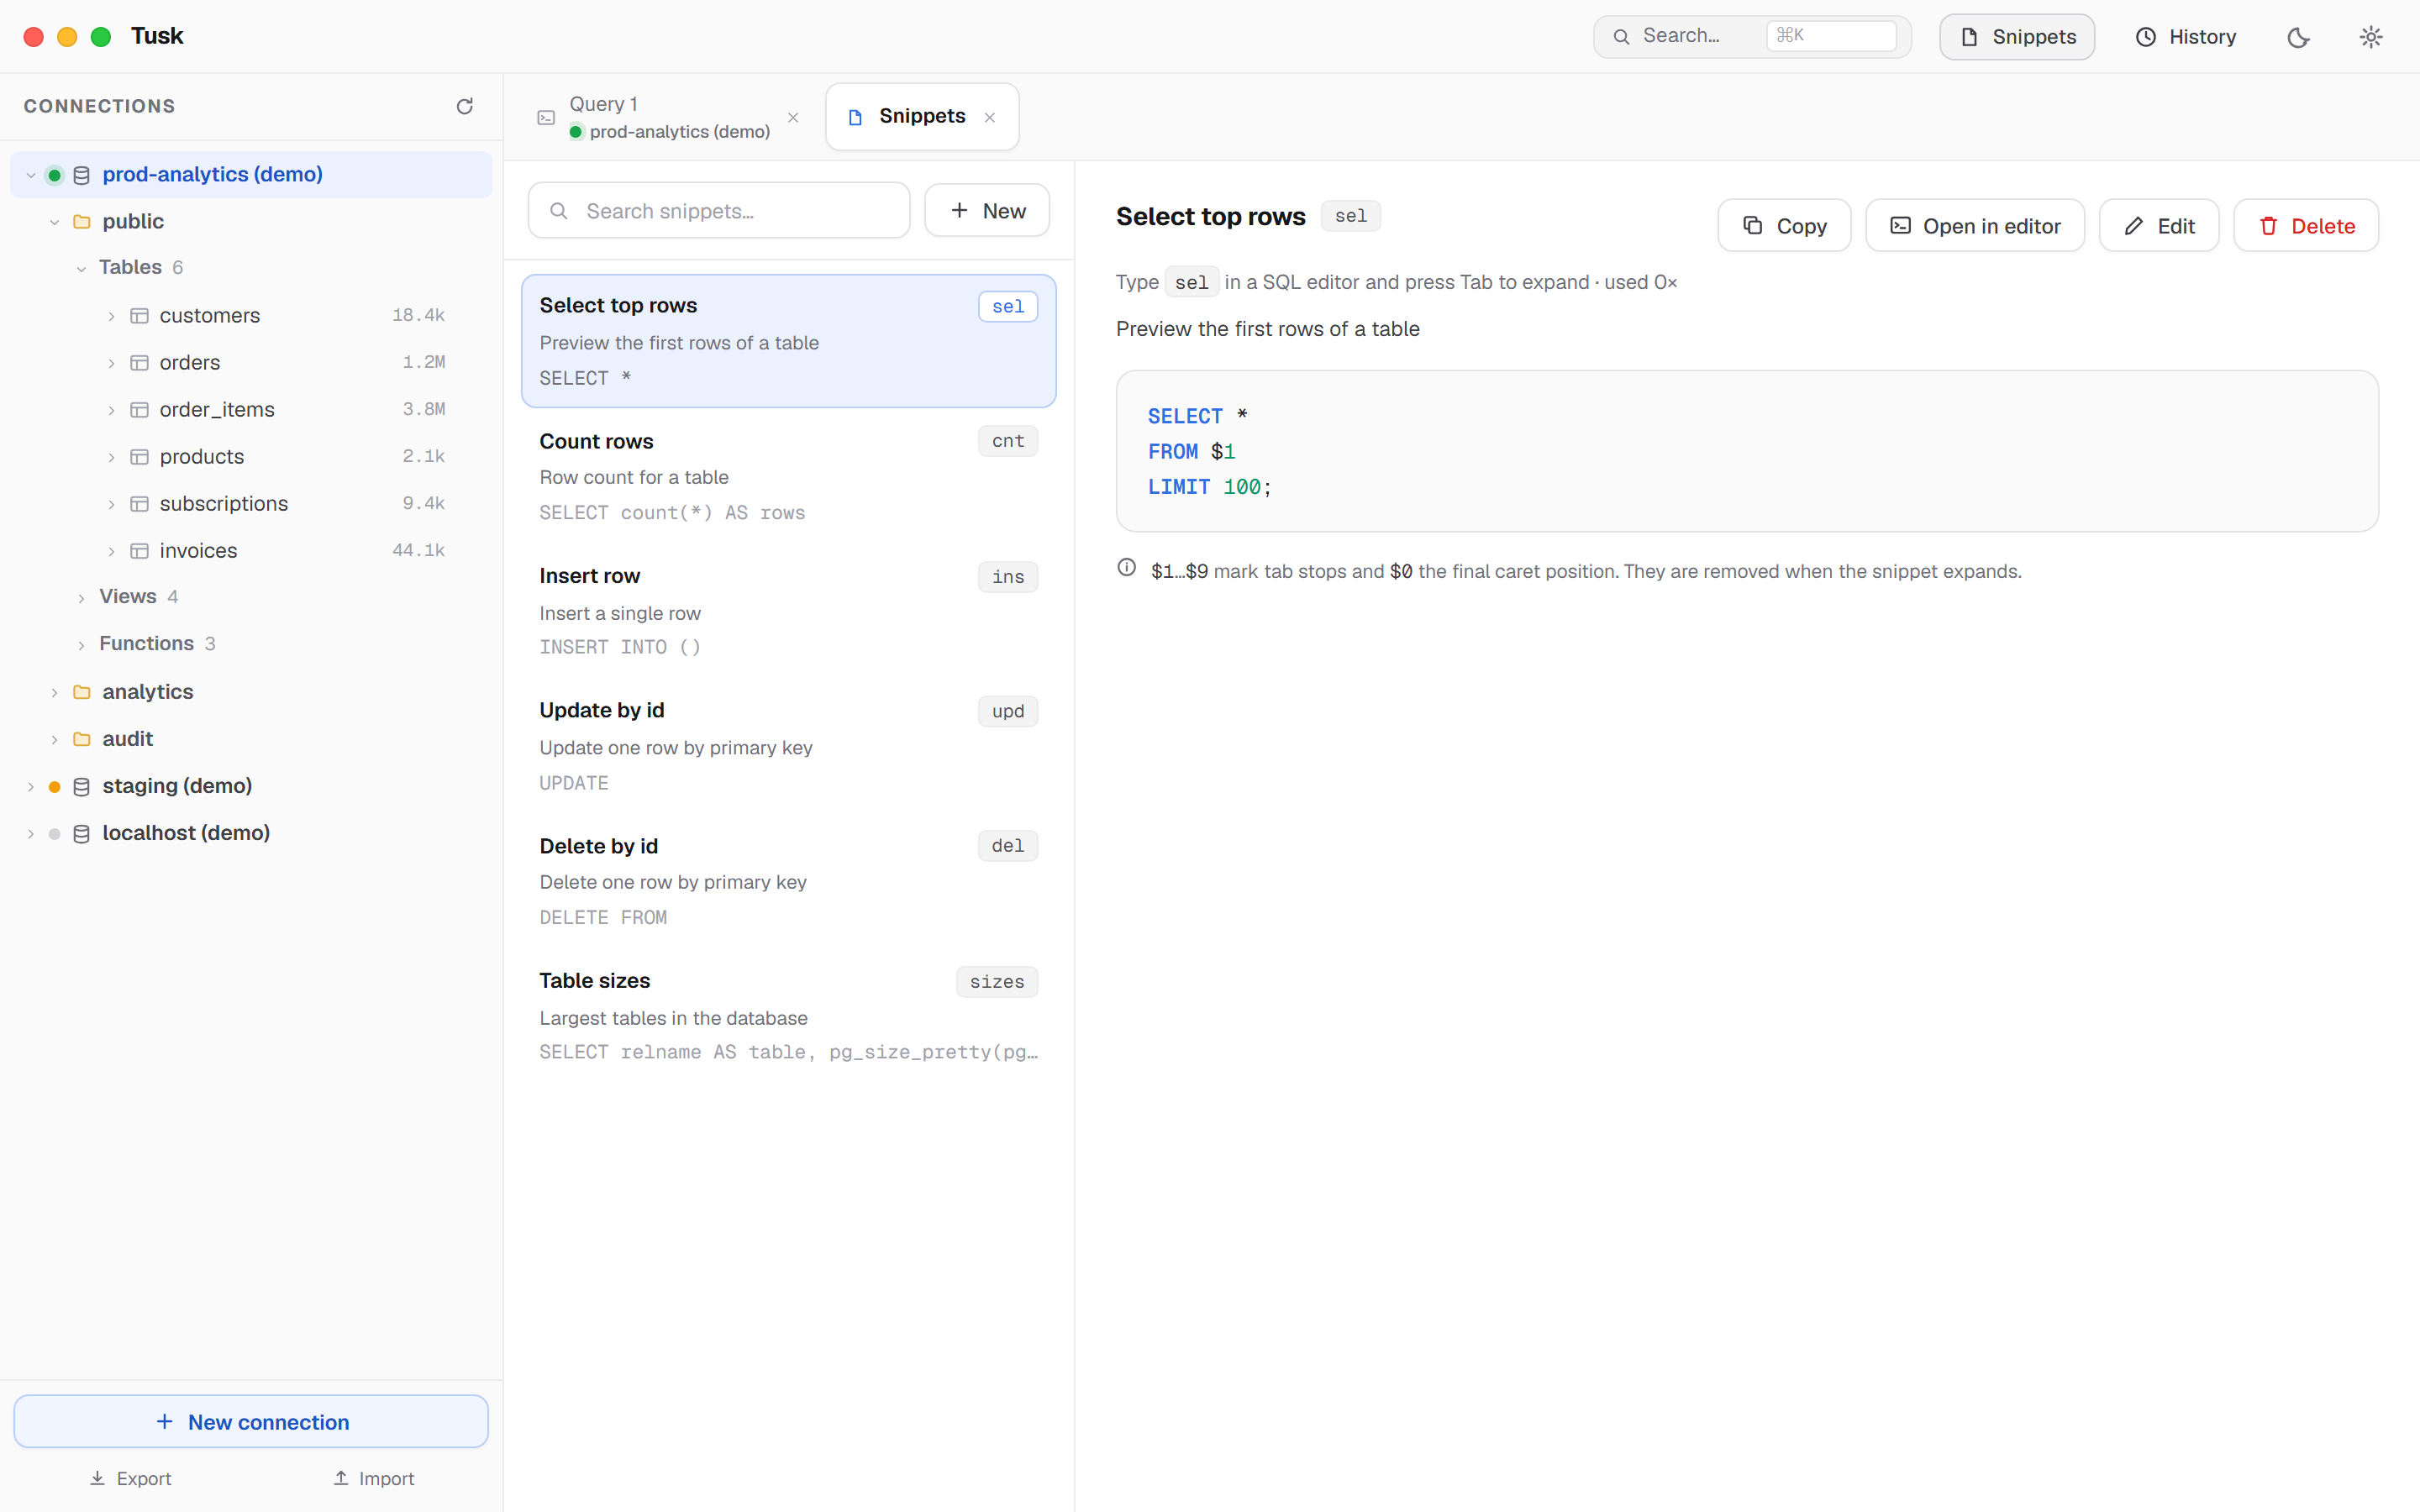Refresh the connections list
This screenshot has height=1512, width=2420.
click(464, 106)
